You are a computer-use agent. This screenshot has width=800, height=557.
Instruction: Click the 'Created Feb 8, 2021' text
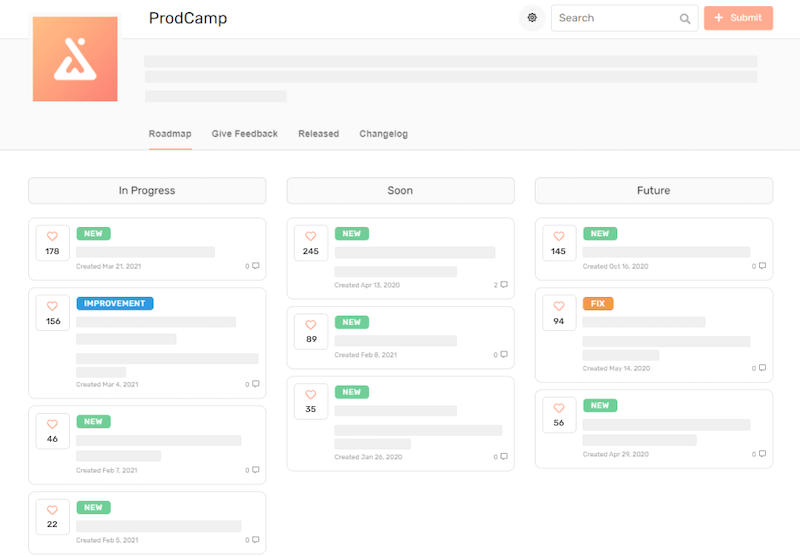click(365, 355)
